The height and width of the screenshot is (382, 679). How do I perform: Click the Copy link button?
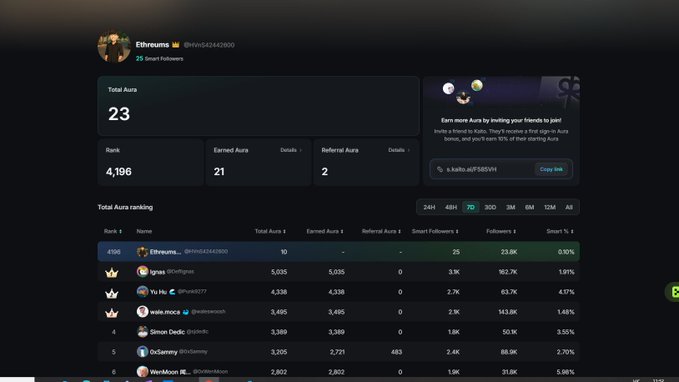pyautogui.click(x=551, y=169)
